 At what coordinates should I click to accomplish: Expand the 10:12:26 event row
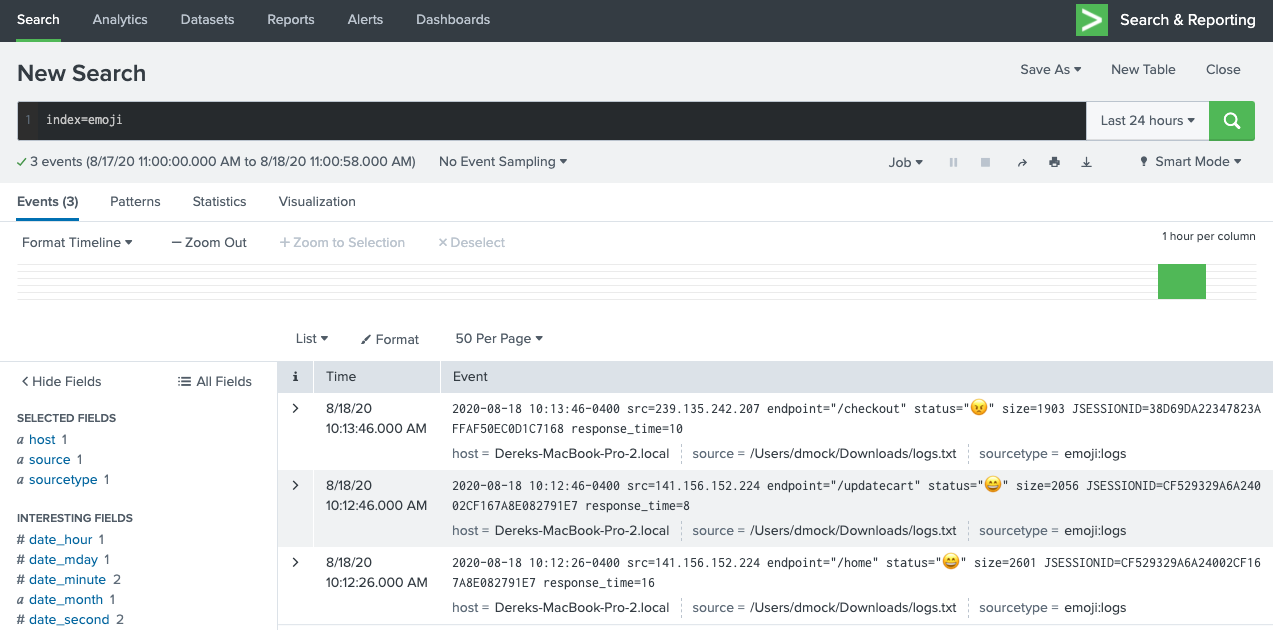click(295, 562)
